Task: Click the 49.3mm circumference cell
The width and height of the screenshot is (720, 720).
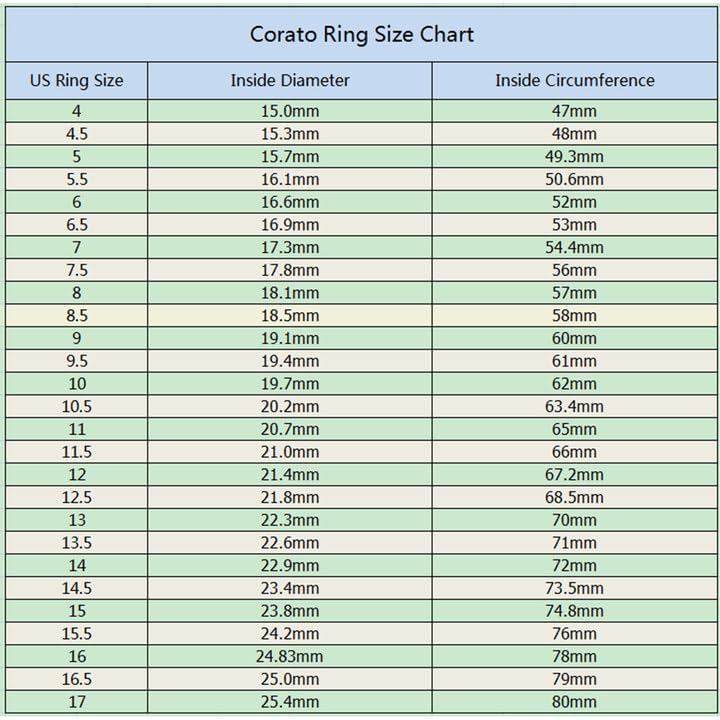Action: click(x=574, y=157)
